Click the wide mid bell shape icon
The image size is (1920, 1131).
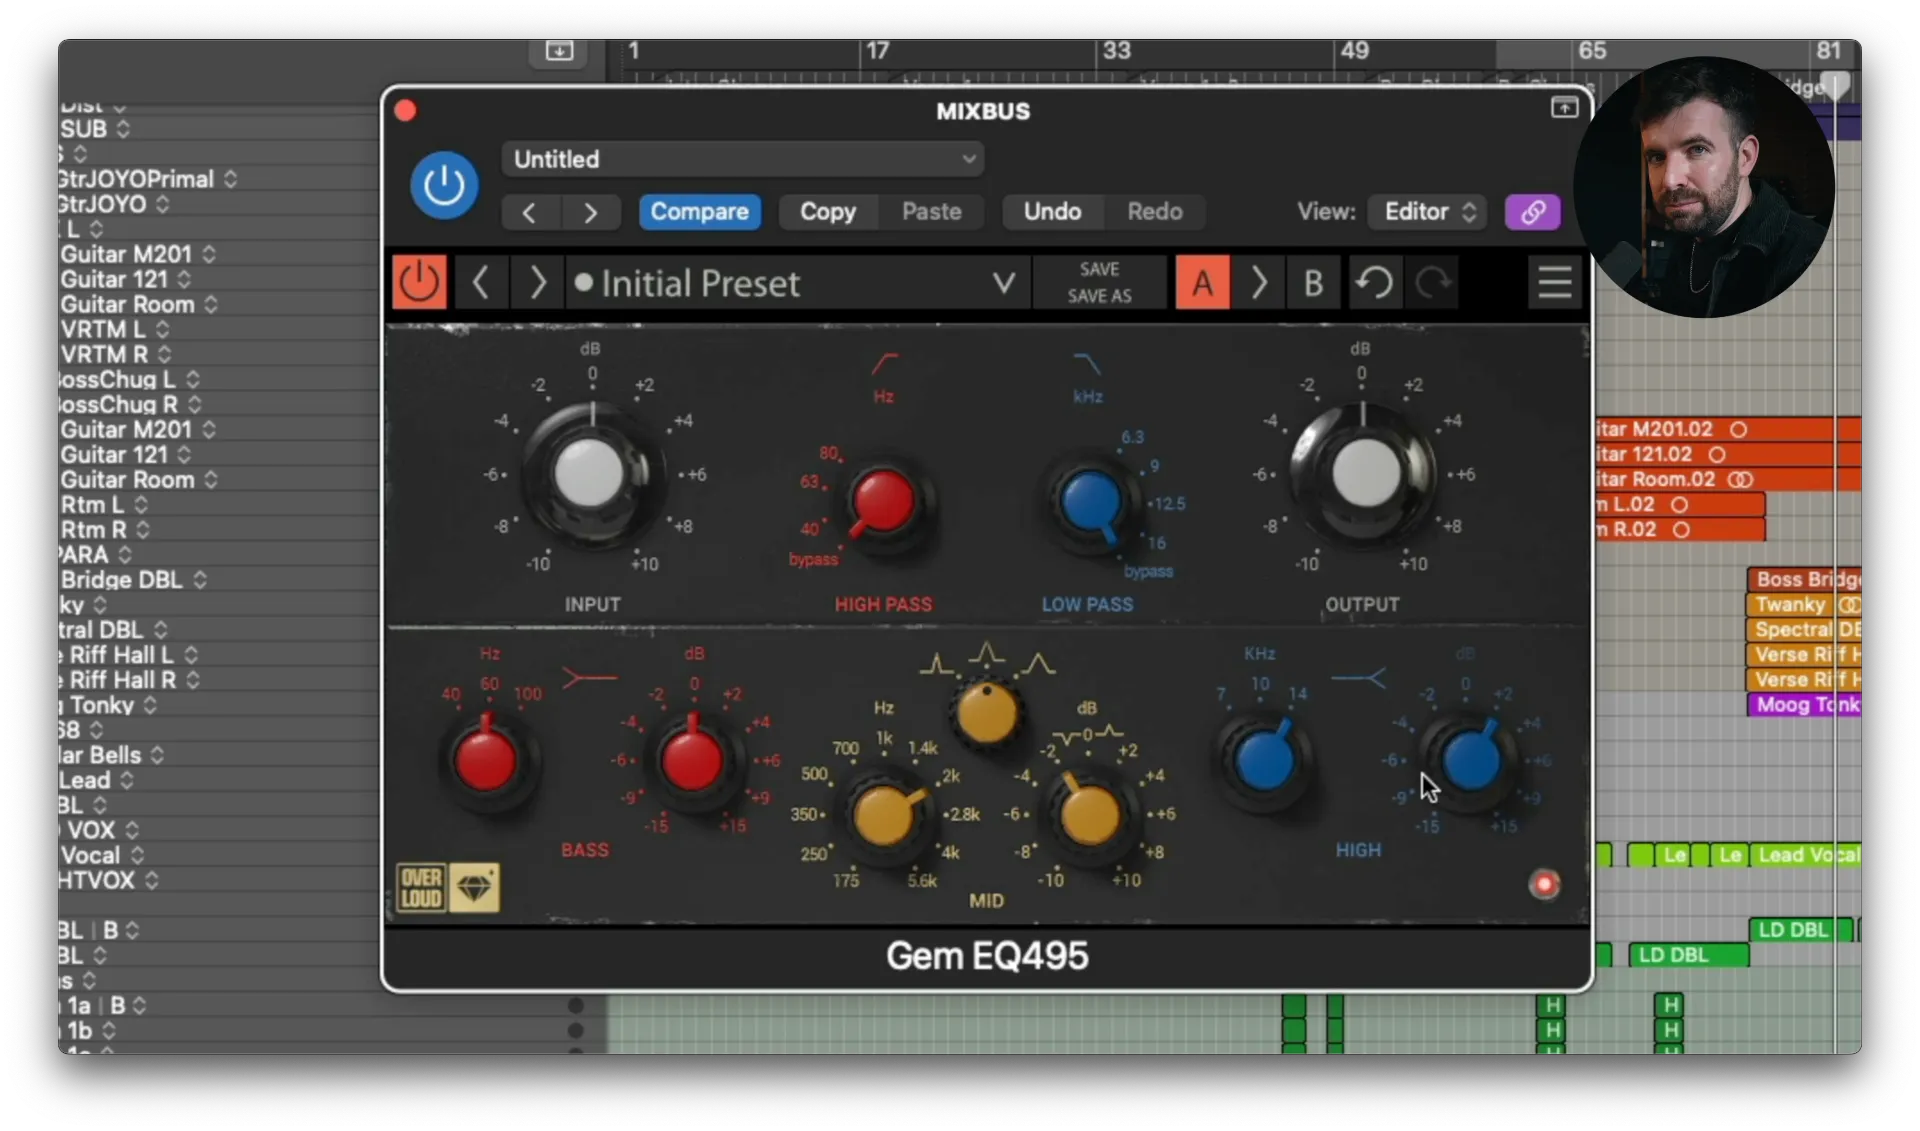click(1038, 664)
